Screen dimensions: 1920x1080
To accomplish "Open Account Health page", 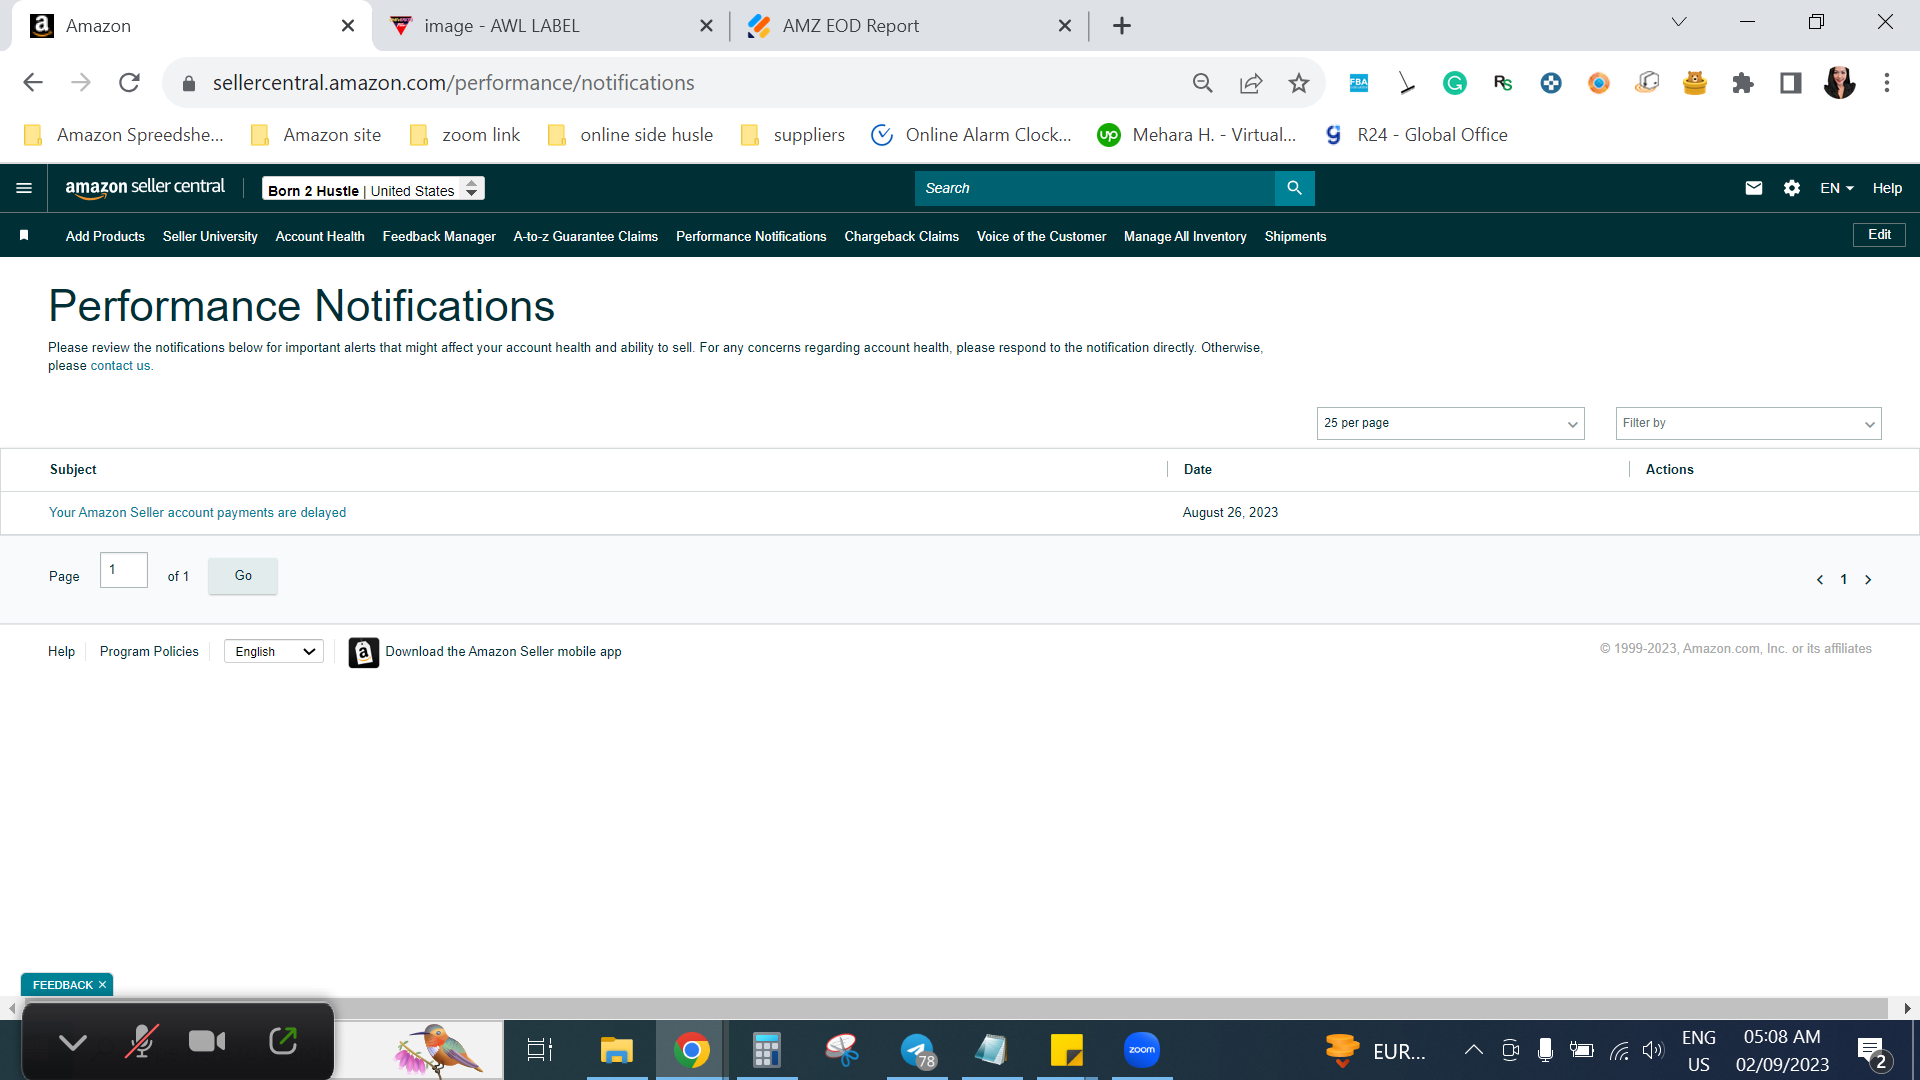I will [320, 237].
